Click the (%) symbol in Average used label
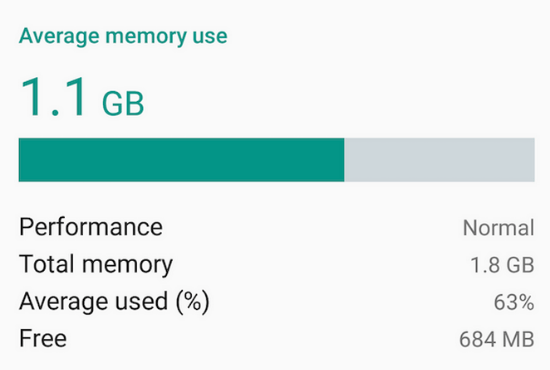The width and height of the screenshot is (550, 370). (x=193, y=302)
